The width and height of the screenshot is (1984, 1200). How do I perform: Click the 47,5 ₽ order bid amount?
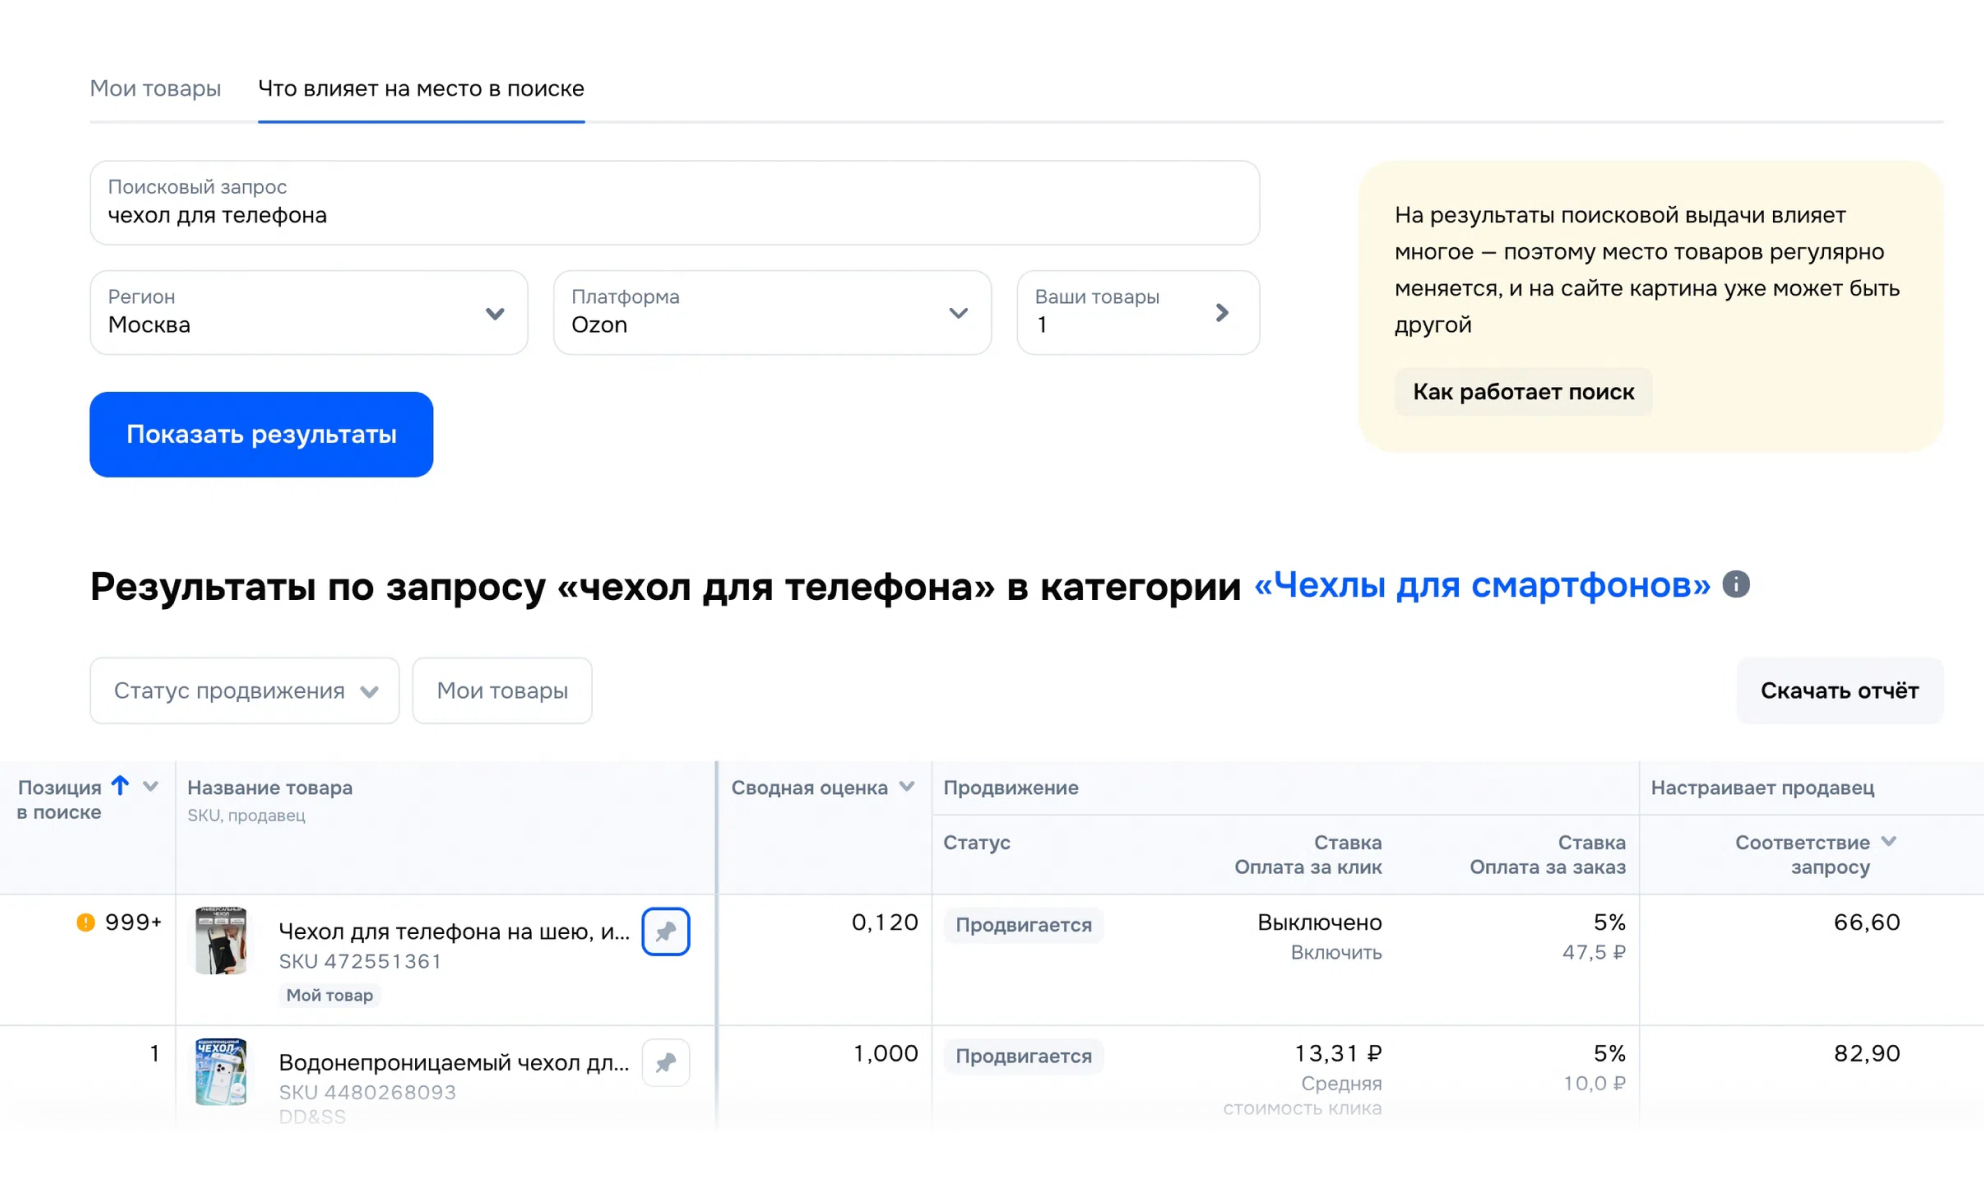coord(1594,953)
